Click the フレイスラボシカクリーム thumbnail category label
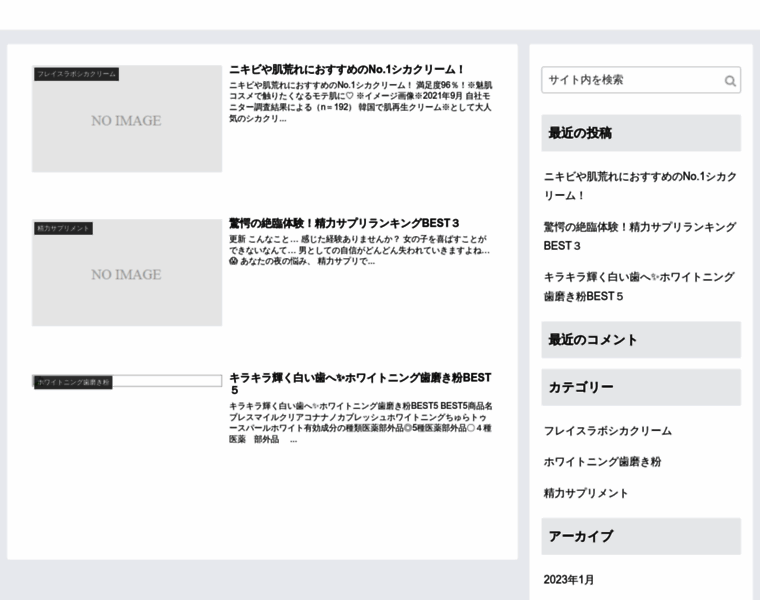This screenshot has height=600, width=760. pyautogui.click(x=77, y=74)
